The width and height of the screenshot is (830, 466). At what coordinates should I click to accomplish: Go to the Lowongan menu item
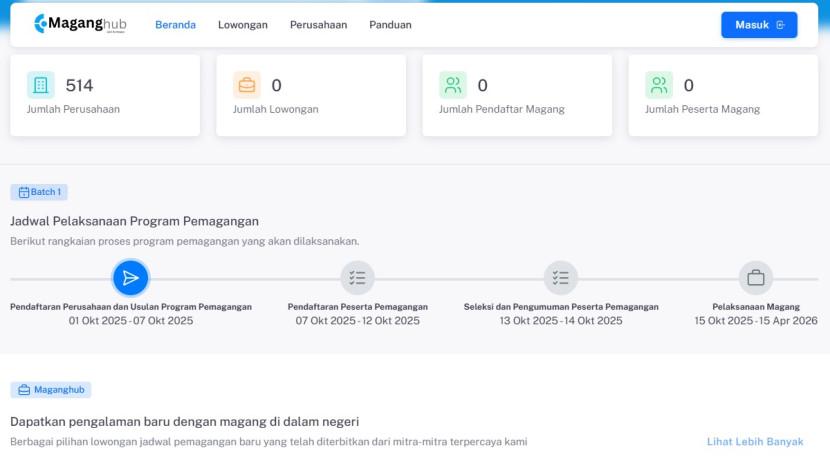point(243,25)
